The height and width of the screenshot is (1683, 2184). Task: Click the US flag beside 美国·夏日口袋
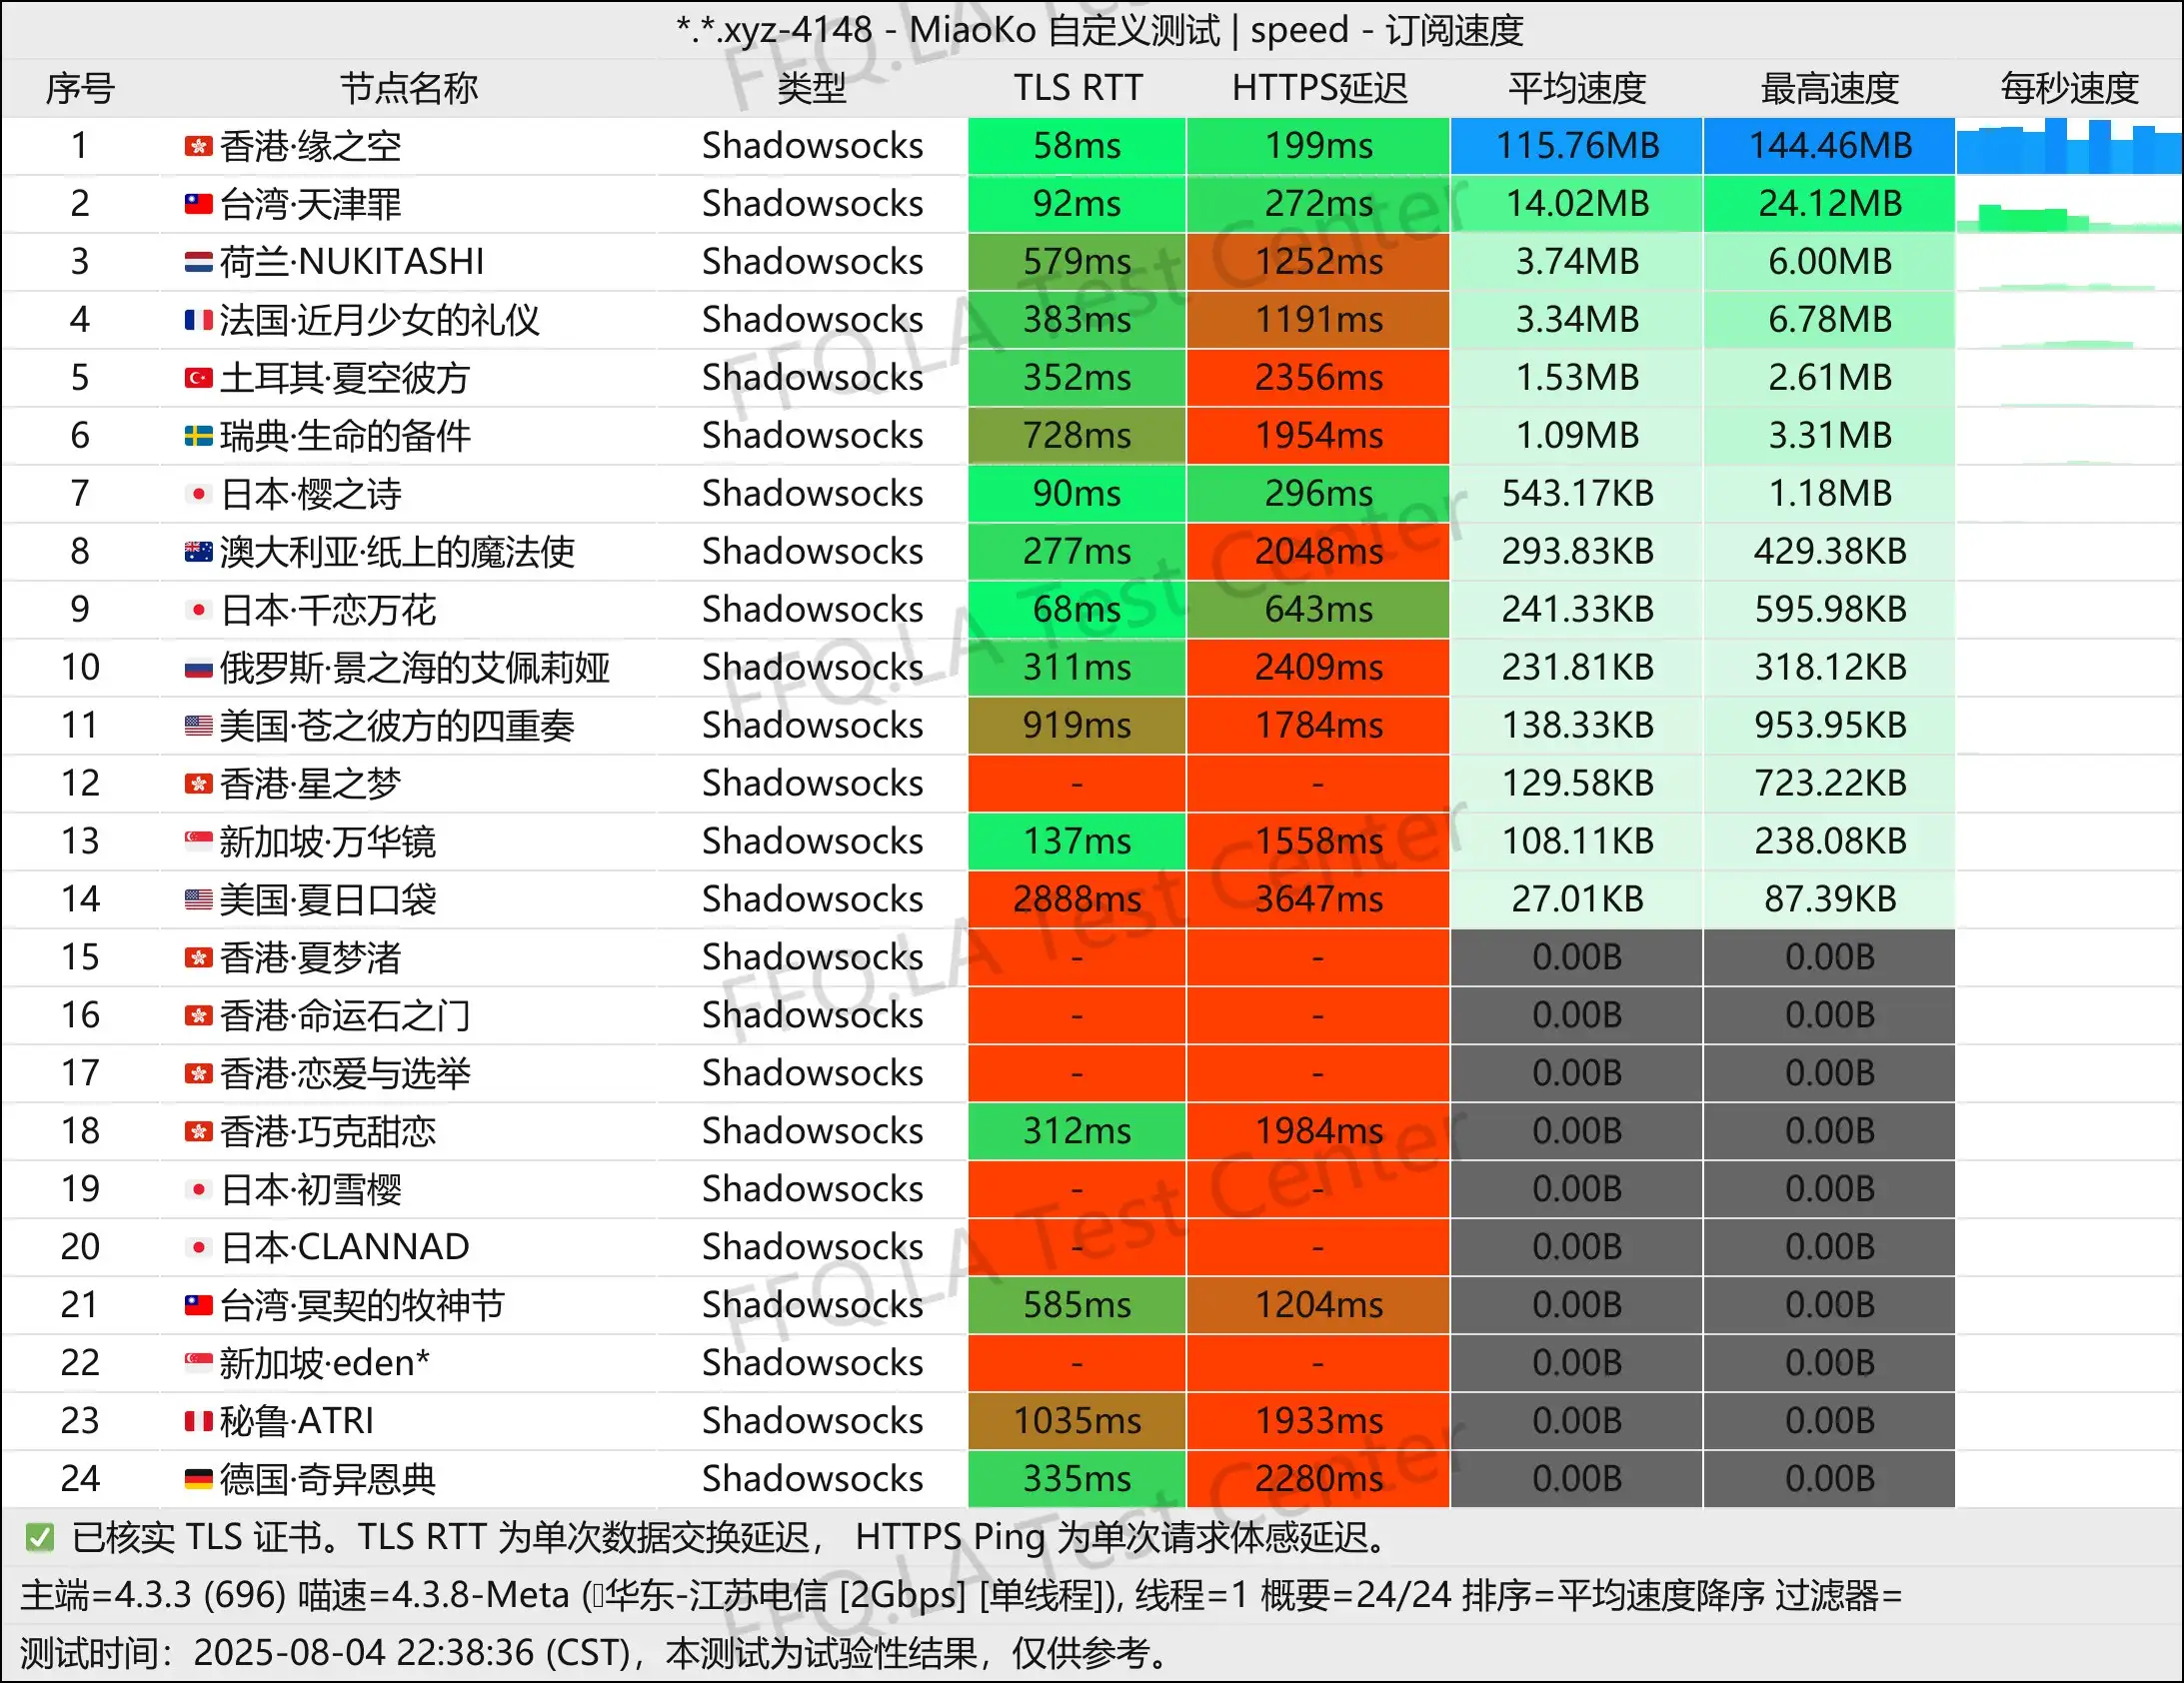click(198, 901)
